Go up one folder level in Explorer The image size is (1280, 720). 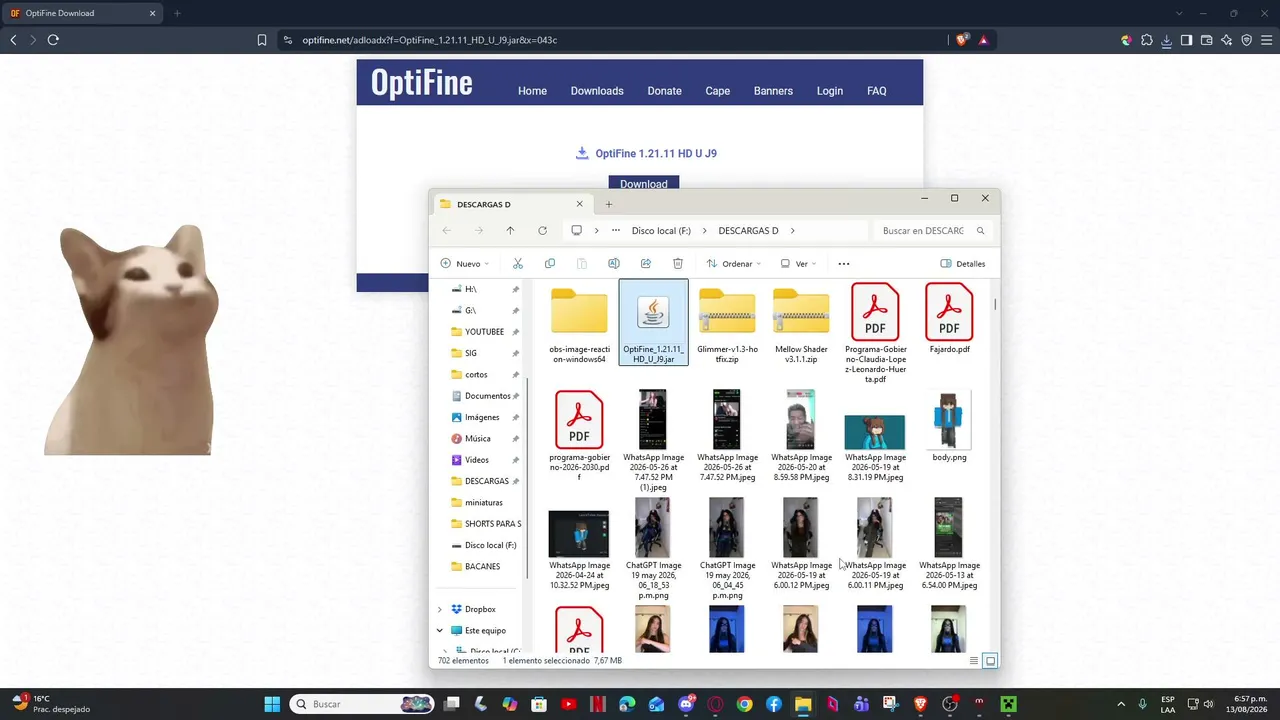(510, 231)
